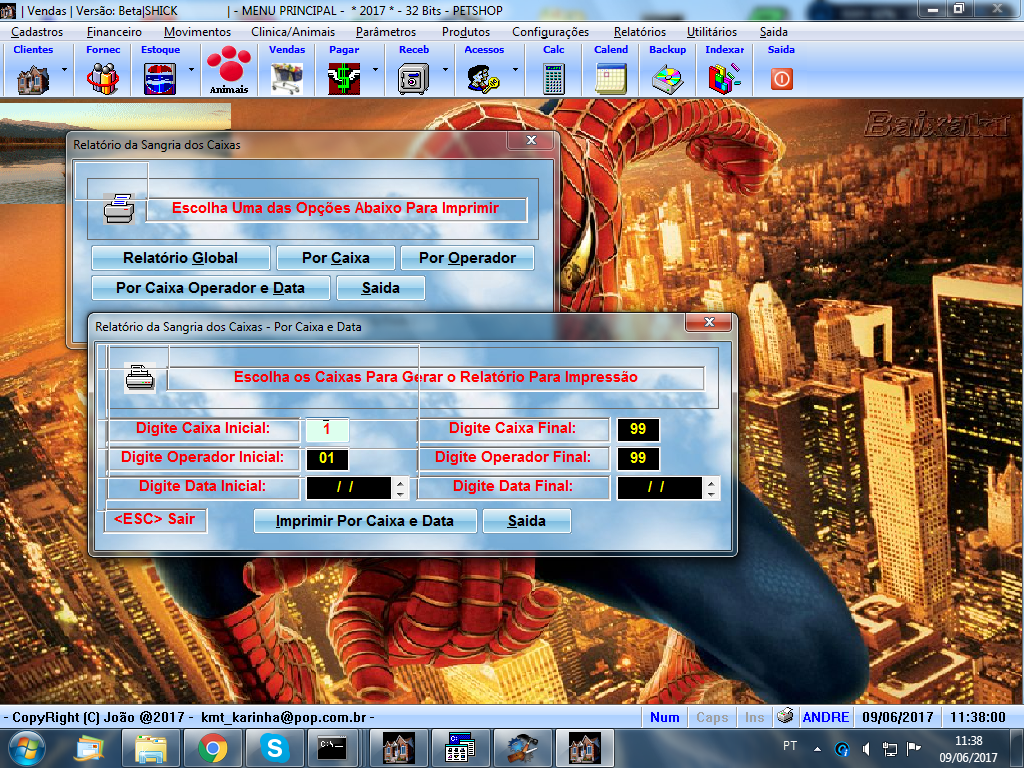Open the Calend calendar icon
The width and height of the screenshot is (1024, 768).
coord(611,79)
